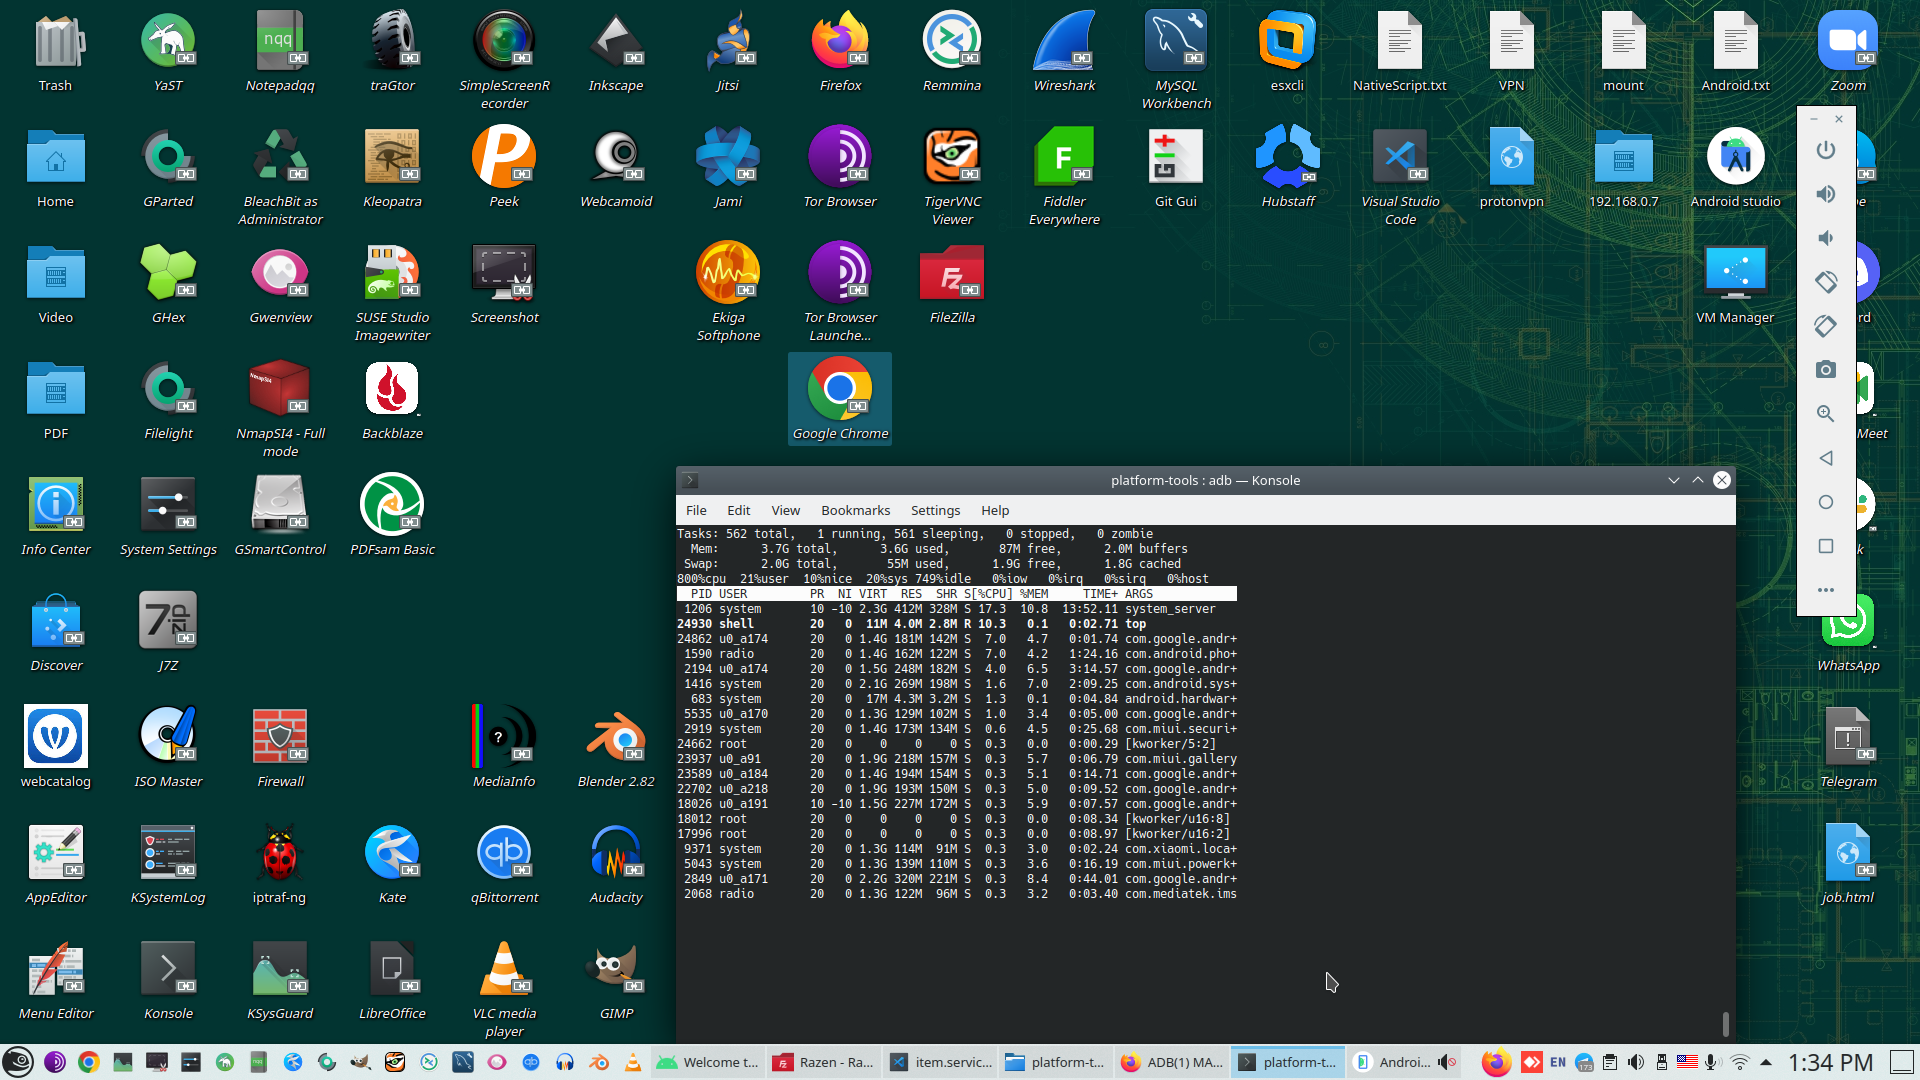
Task: Click emulator volume up icon
Action: (x=1825, y=194)
